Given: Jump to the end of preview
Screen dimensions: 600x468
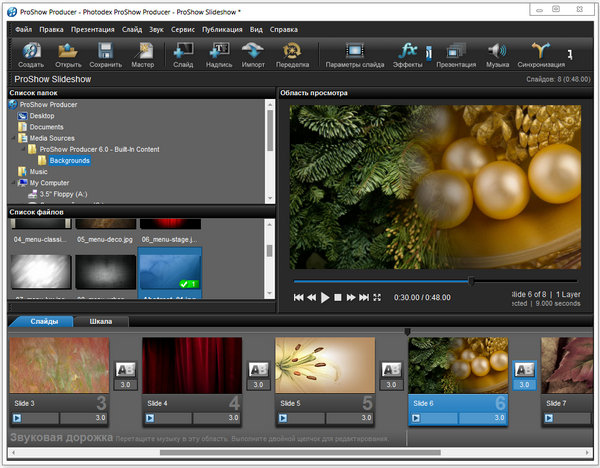Looking at the screenshot, I should tap(364, 297).
